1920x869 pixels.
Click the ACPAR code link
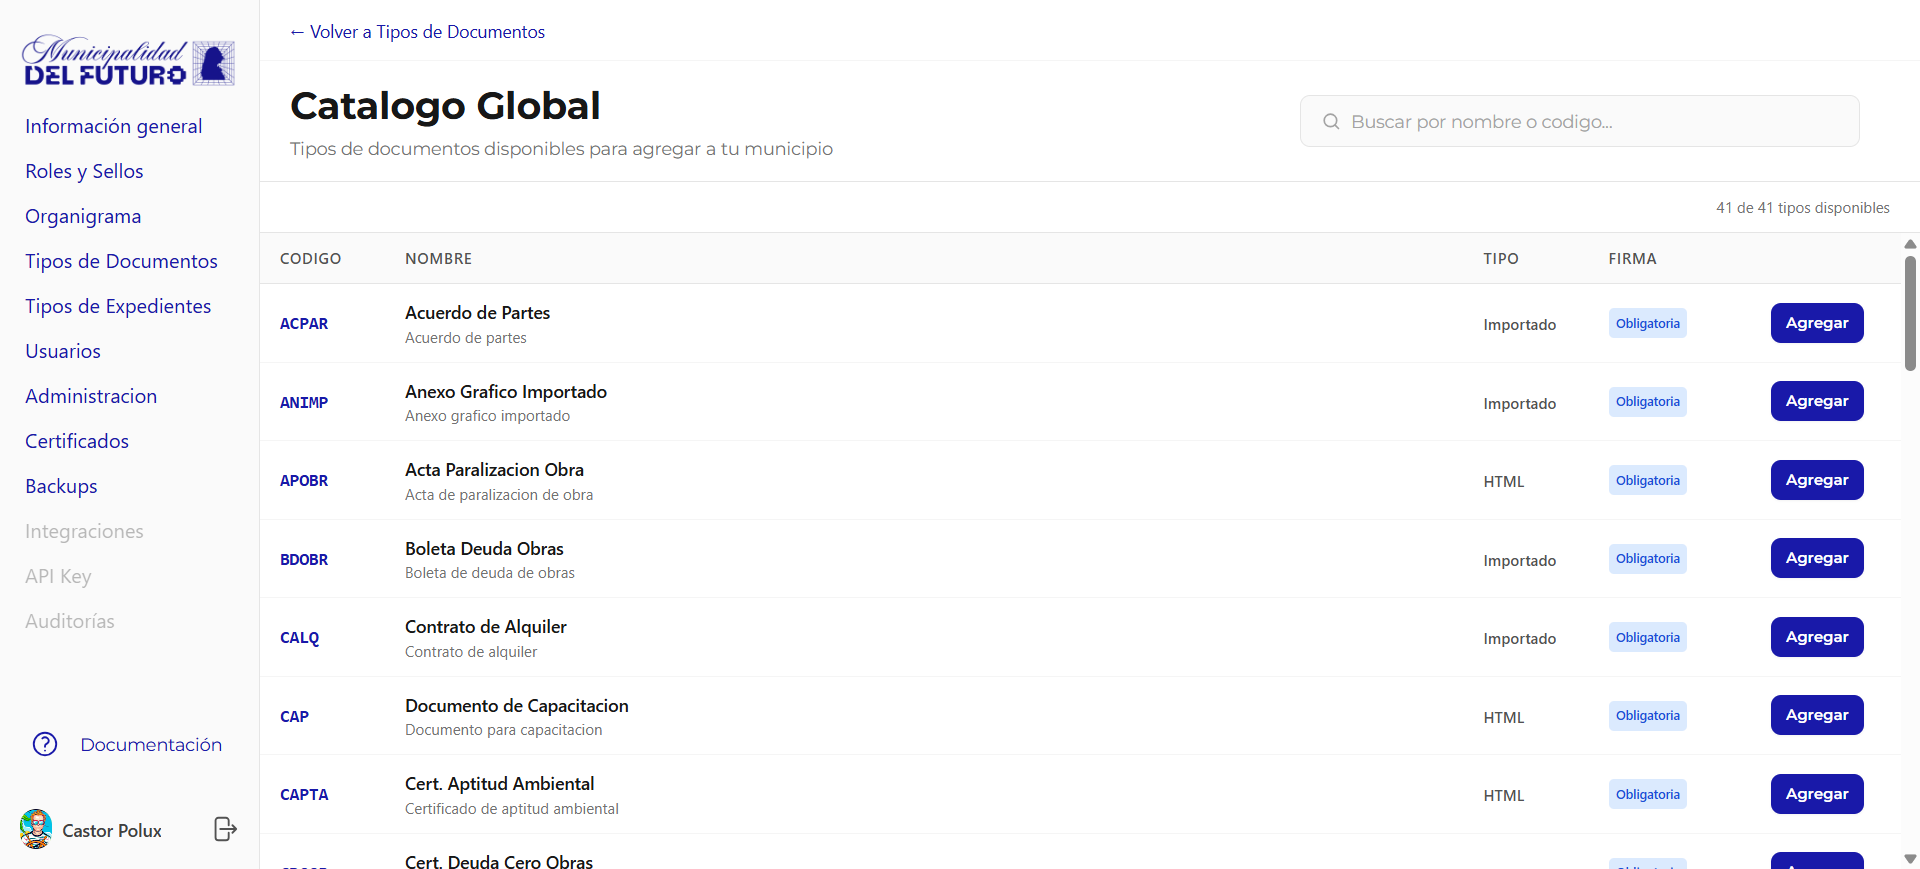(304, 324)
